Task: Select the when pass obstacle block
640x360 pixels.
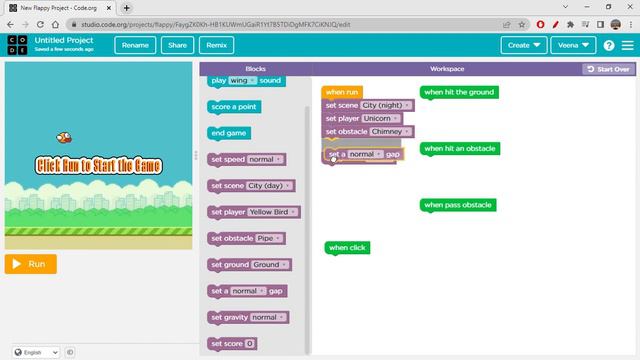Action: coord(458,205)
